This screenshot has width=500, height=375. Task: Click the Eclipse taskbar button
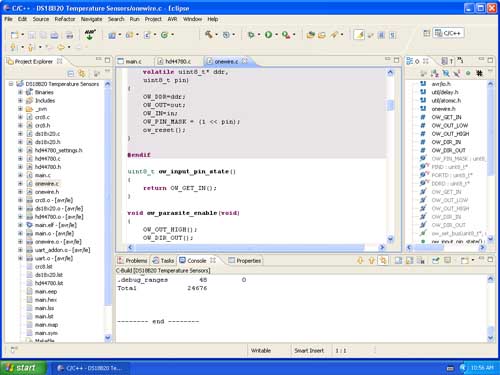90,368
